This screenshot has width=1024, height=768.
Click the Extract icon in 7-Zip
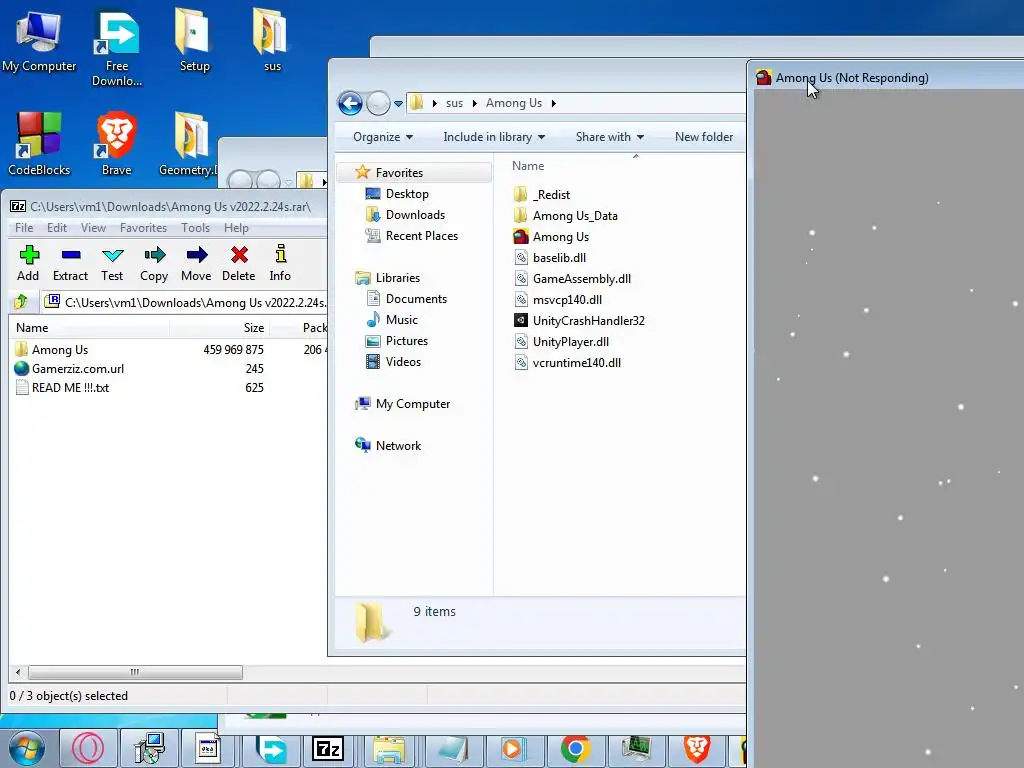pyautogui.click(x=71, y=263)
